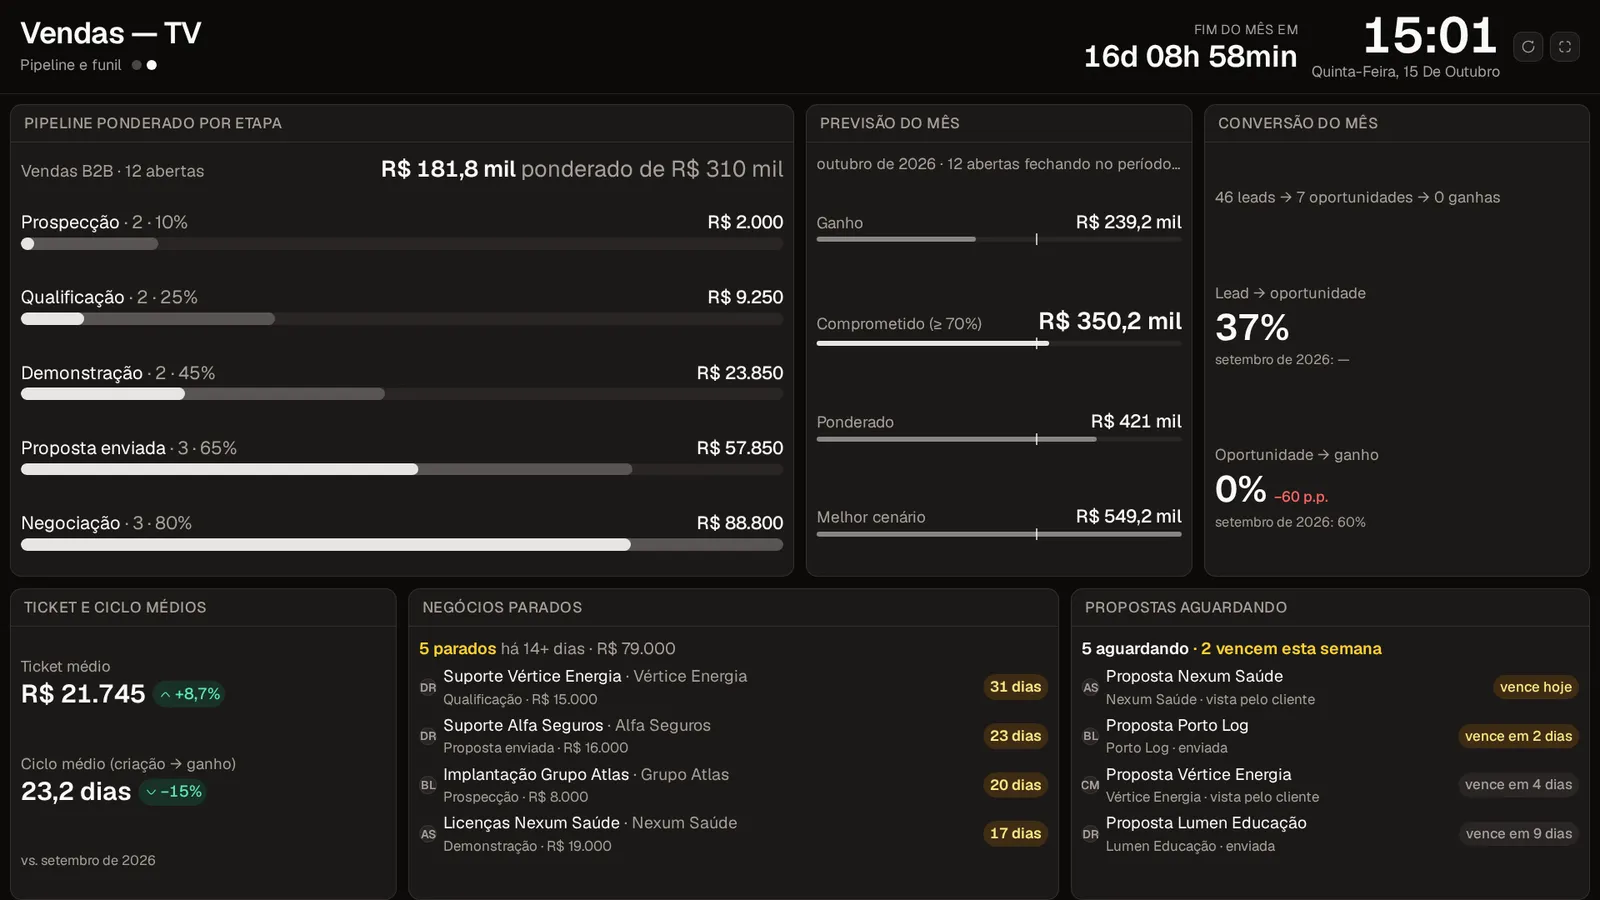This screenshot has height=900, width=1600.
Task: Click the 'vence em 2 dias' badge
Action: 1518,736
